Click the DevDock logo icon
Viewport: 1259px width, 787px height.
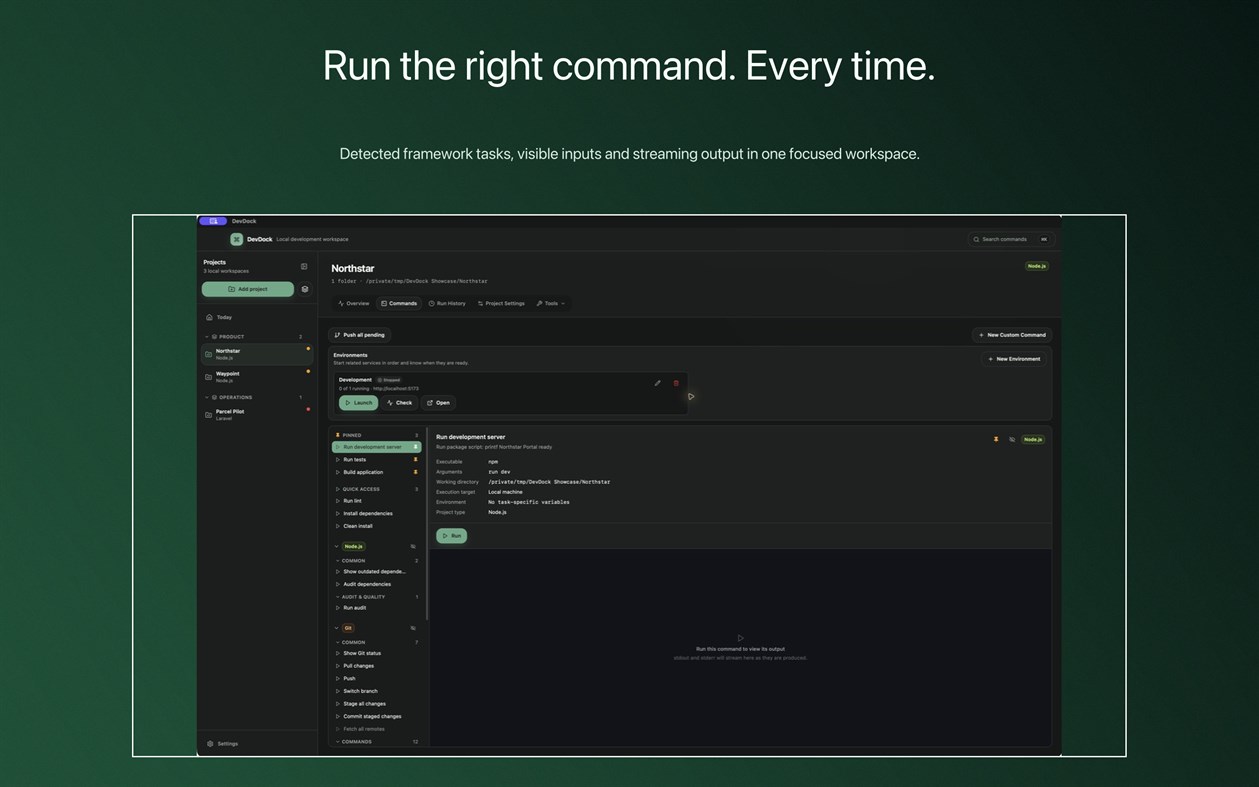pyautogui.click(x=236, y=239)
